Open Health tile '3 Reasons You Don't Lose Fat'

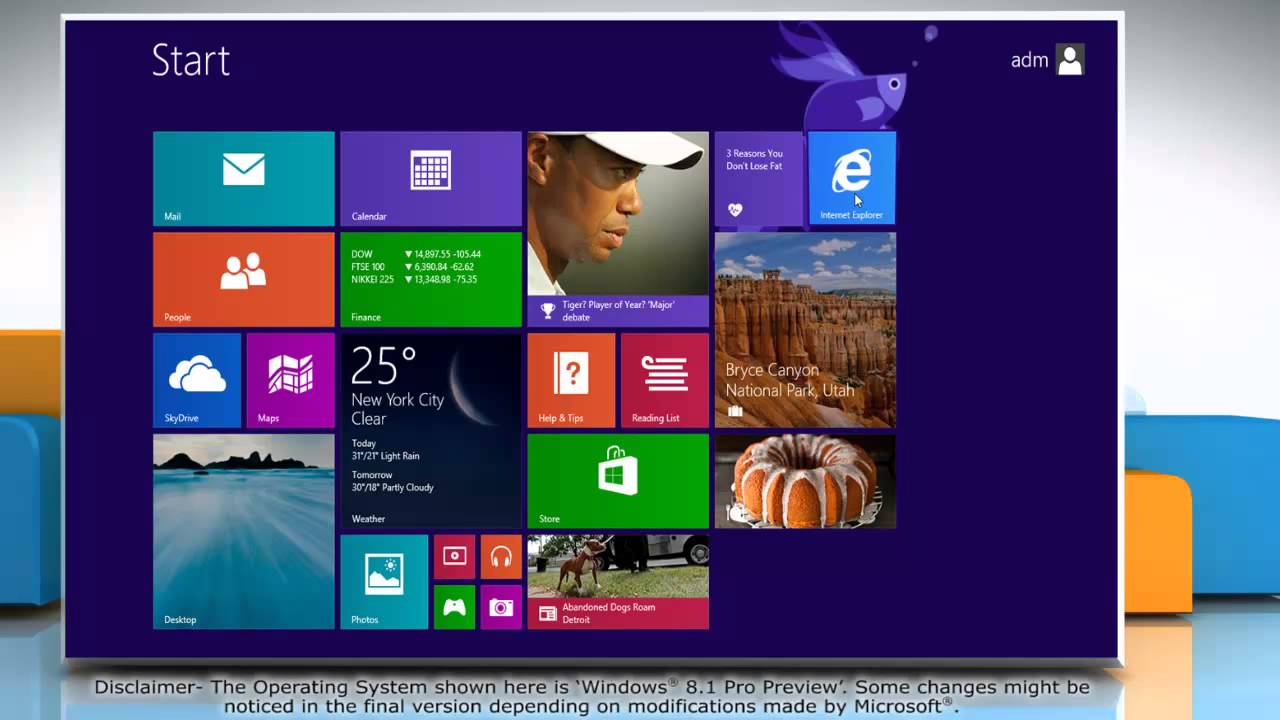tap(758, 179)
